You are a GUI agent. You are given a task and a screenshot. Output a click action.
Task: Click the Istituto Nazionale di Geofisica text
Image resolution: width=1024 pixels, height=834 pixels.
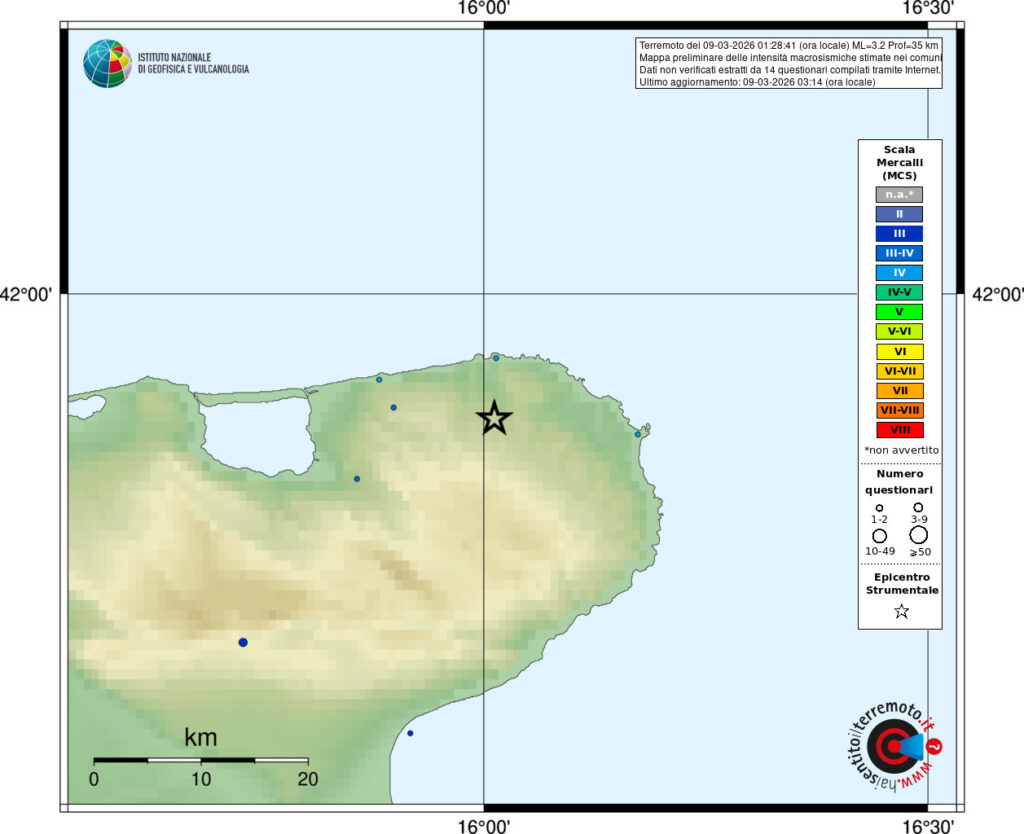tap(193, 63)
